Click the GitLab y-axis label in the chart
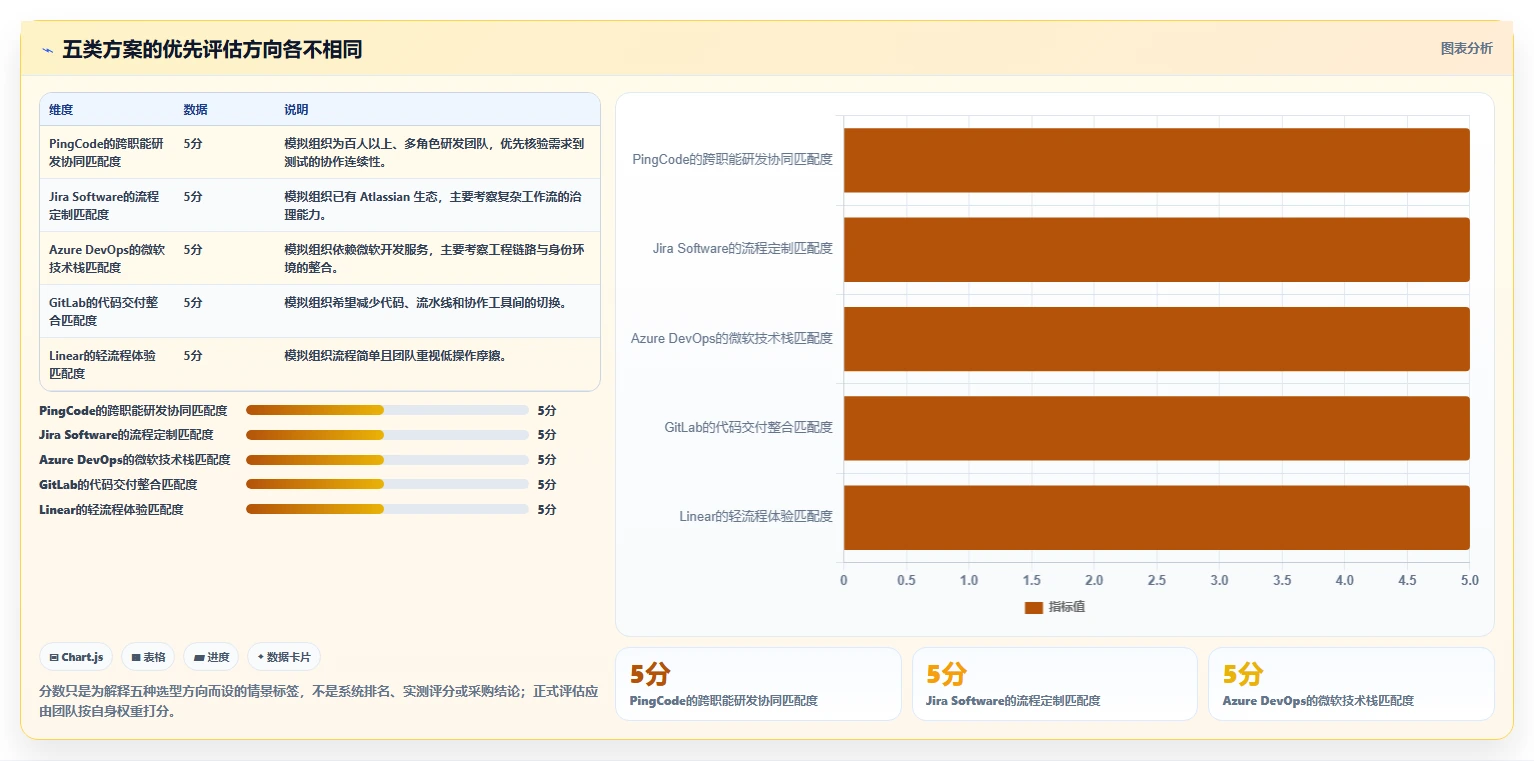This screenshot has width=1534, height=761. [748, 427]
